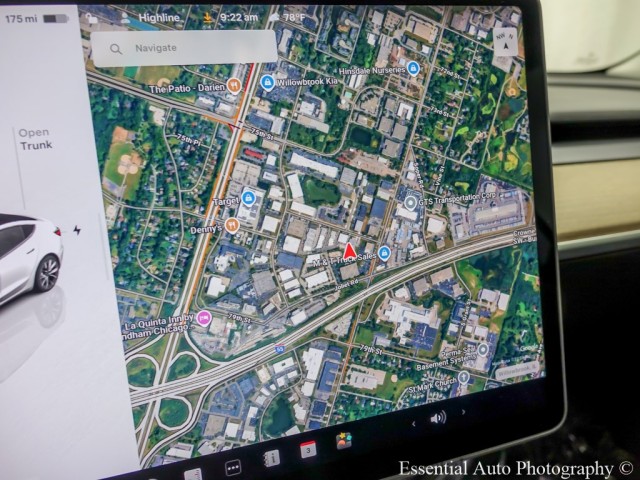
Task: Click the Navigate search field
Action: click(x=184, y=48)
